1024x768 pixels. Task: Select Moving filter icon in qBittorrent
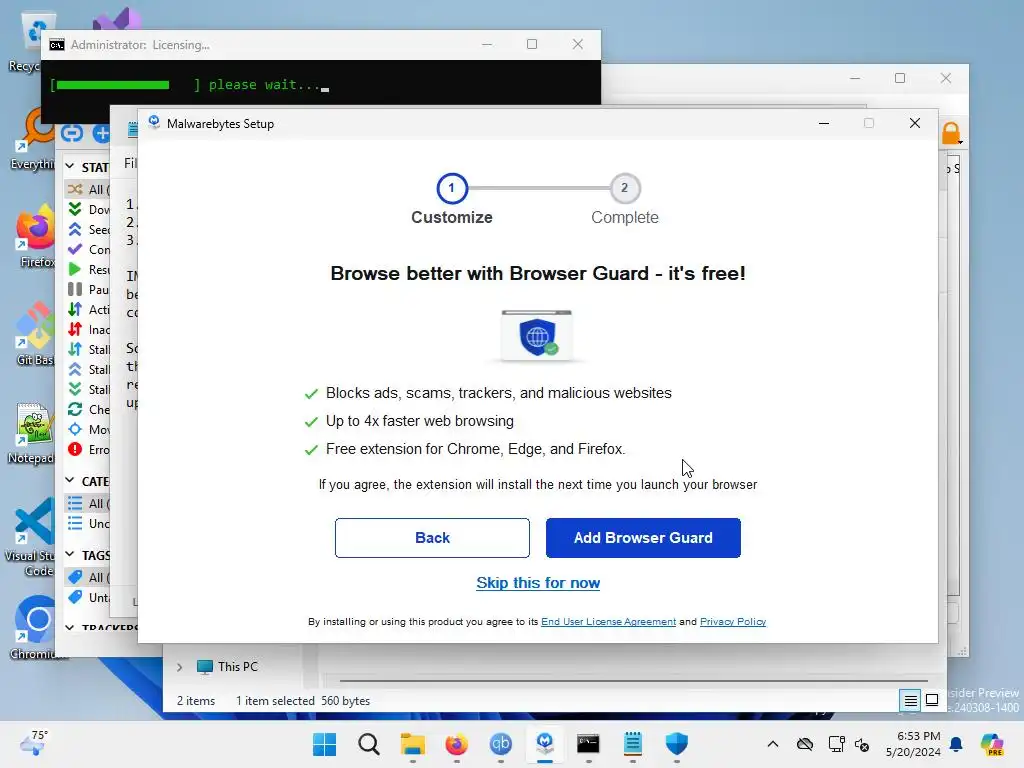click(x=75, y=429)
